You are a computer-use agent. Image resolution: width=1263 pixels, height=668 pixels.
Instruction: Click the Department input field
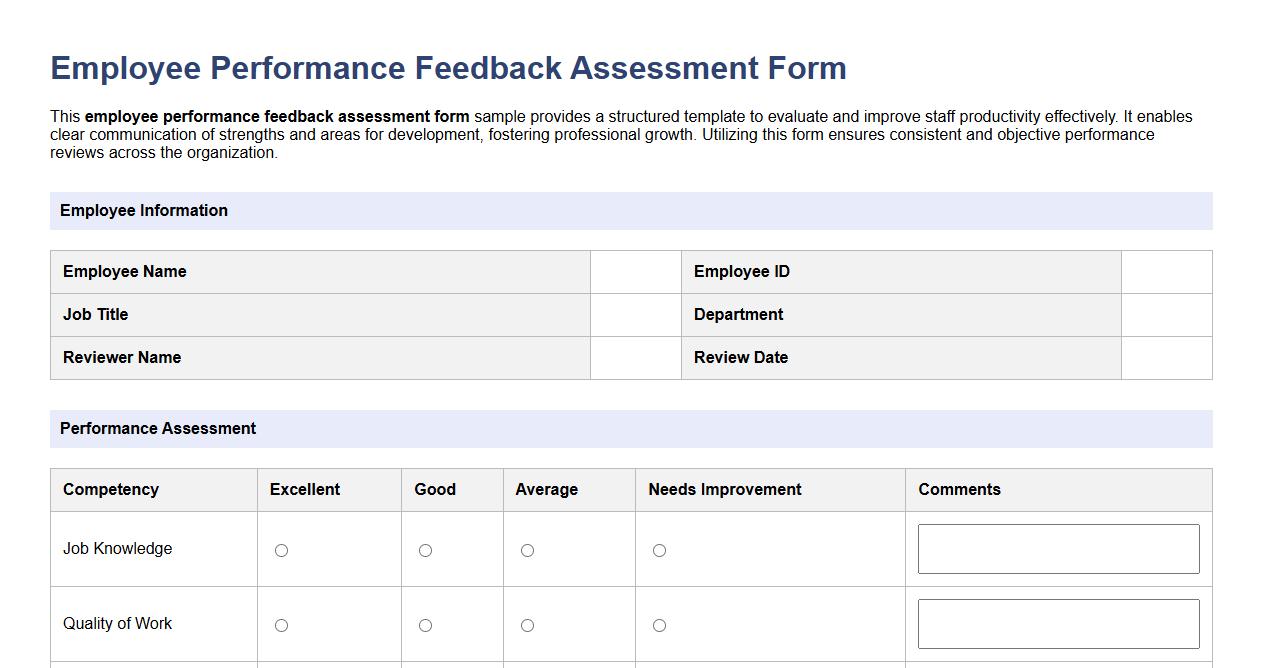click(1167, 314)
